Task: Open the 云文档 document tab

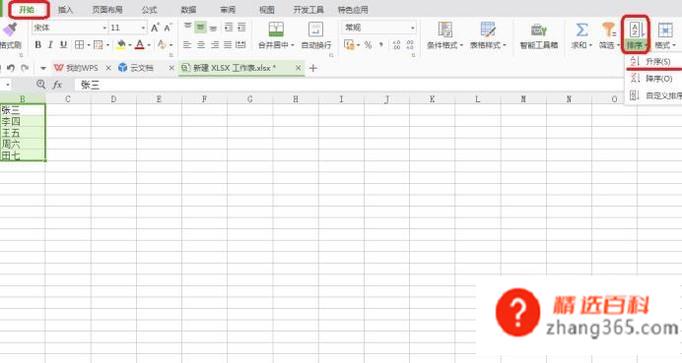Action: click(136, 68)
